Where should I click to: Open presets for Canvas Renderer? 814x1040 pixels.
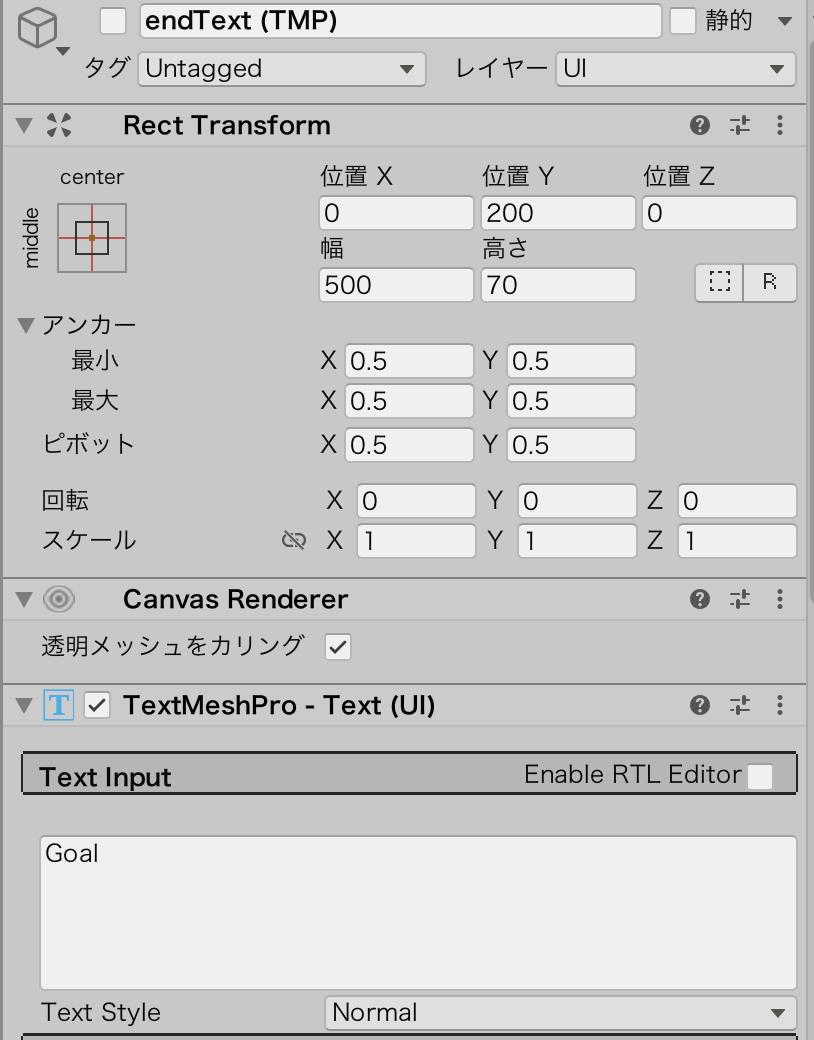740,599
